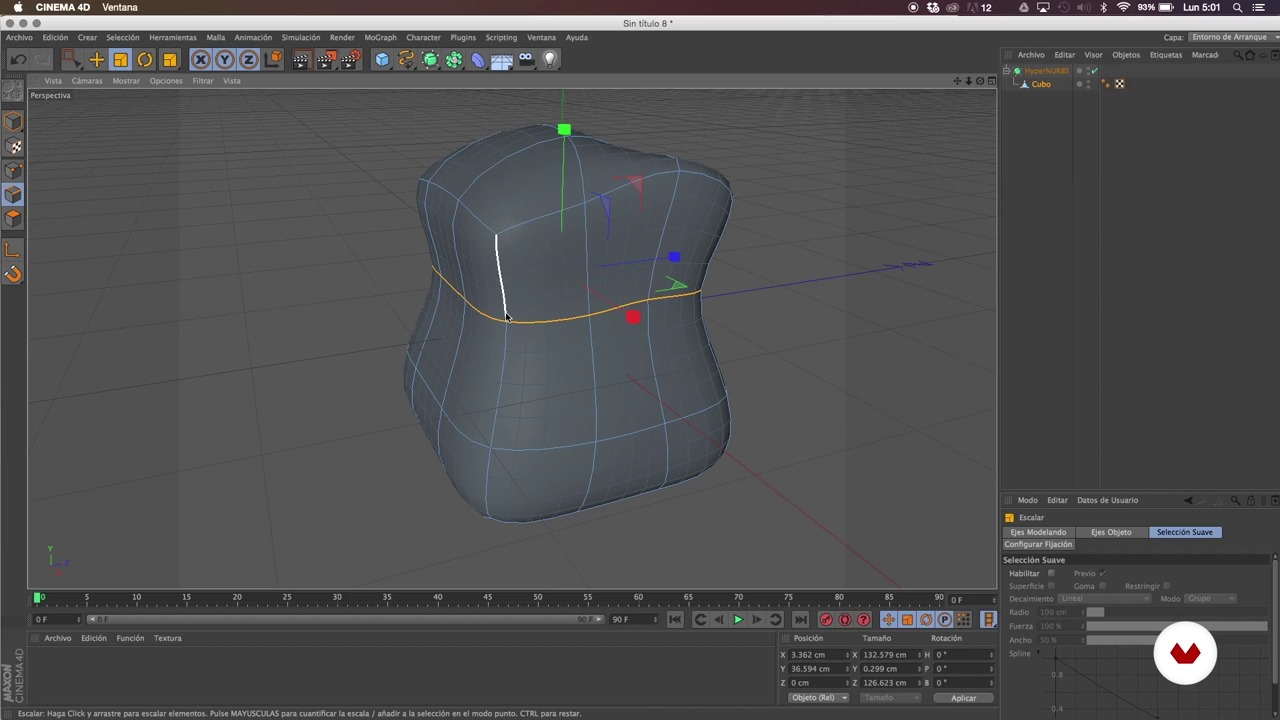
Task: Open the macOS Wi-Fi status icon
Action: pyautogui.click(x=1123, y=7)
